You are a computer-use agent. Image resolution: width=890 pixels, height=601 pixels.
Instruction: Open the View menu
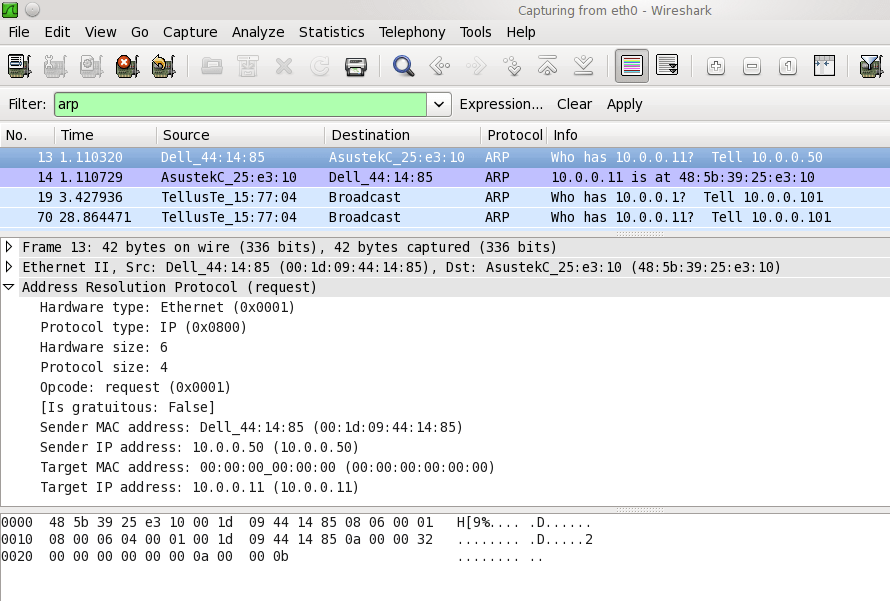[x=100, y=32]
